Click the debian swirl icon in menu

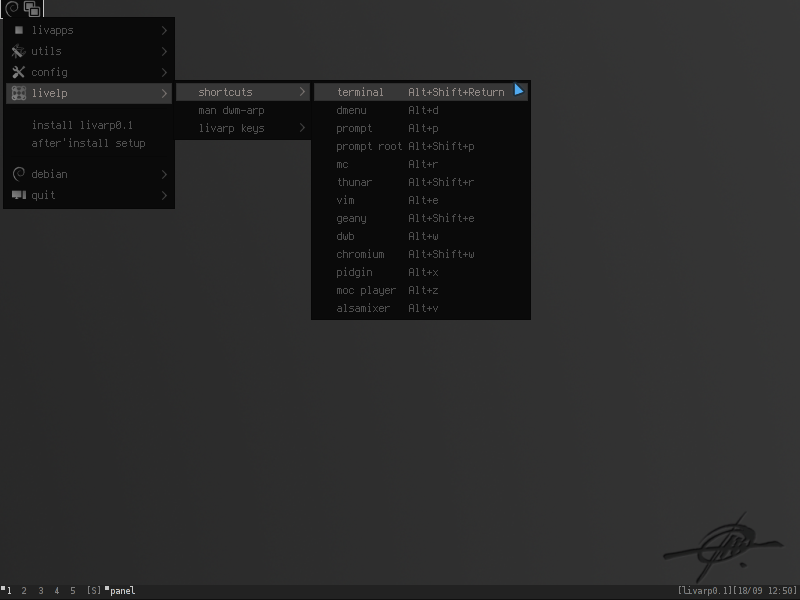19,174
